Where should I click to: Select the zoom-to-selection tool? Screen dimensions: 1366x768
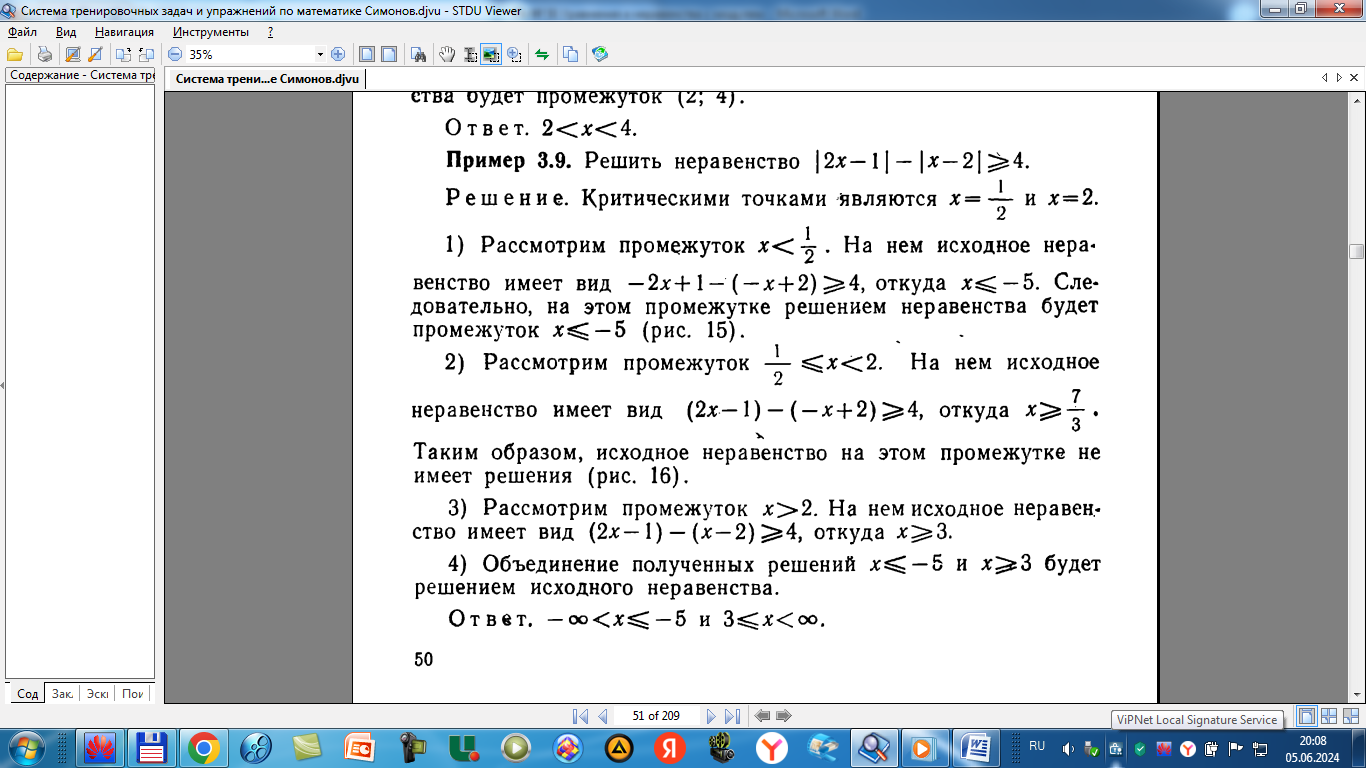pos(514,54)
